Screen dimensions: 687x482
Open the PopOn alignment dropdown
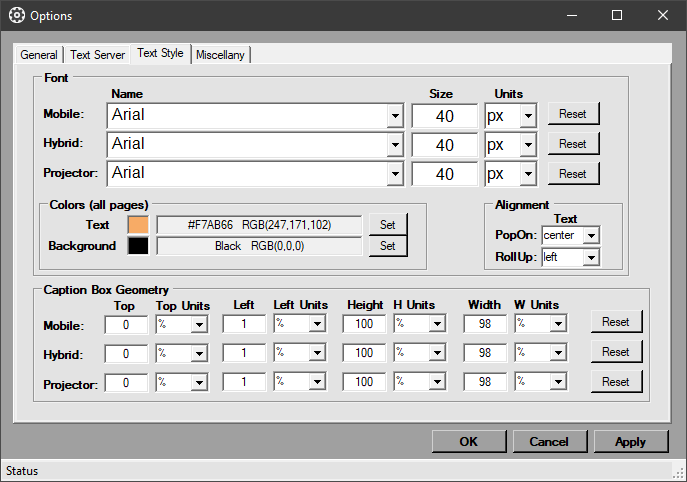tap(591, 235)
